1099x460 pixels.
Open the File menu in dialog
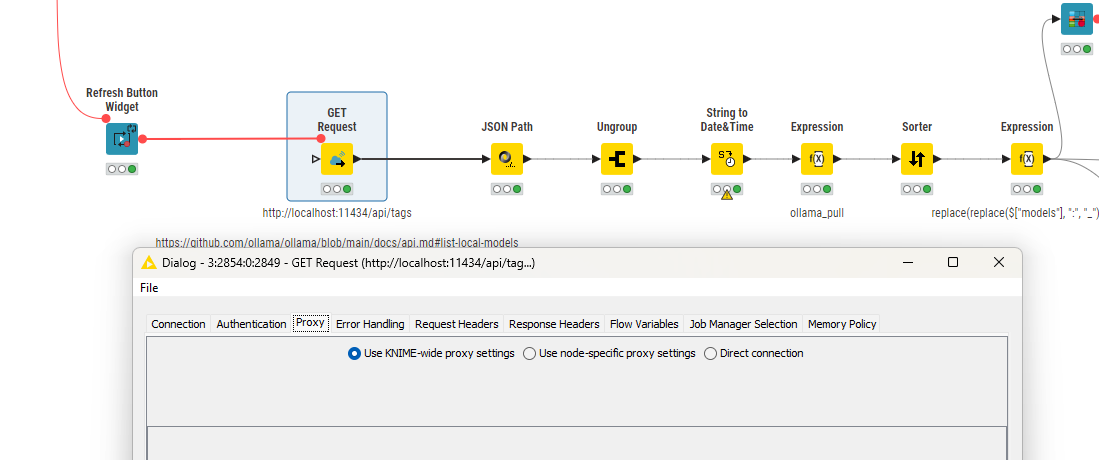(x=149, y=288)
